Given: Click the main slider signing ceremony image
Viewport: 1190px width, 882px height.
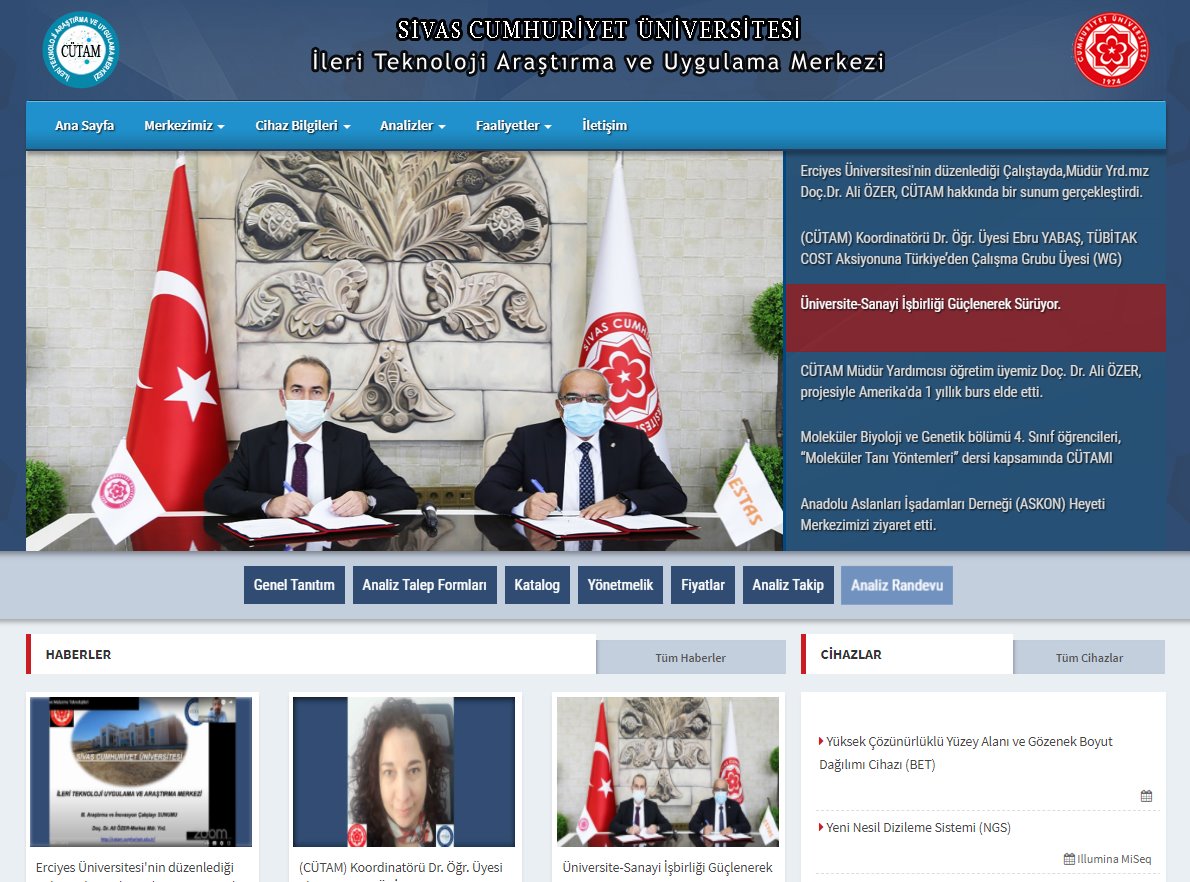Looking at the screenshot, I should 404,351.
